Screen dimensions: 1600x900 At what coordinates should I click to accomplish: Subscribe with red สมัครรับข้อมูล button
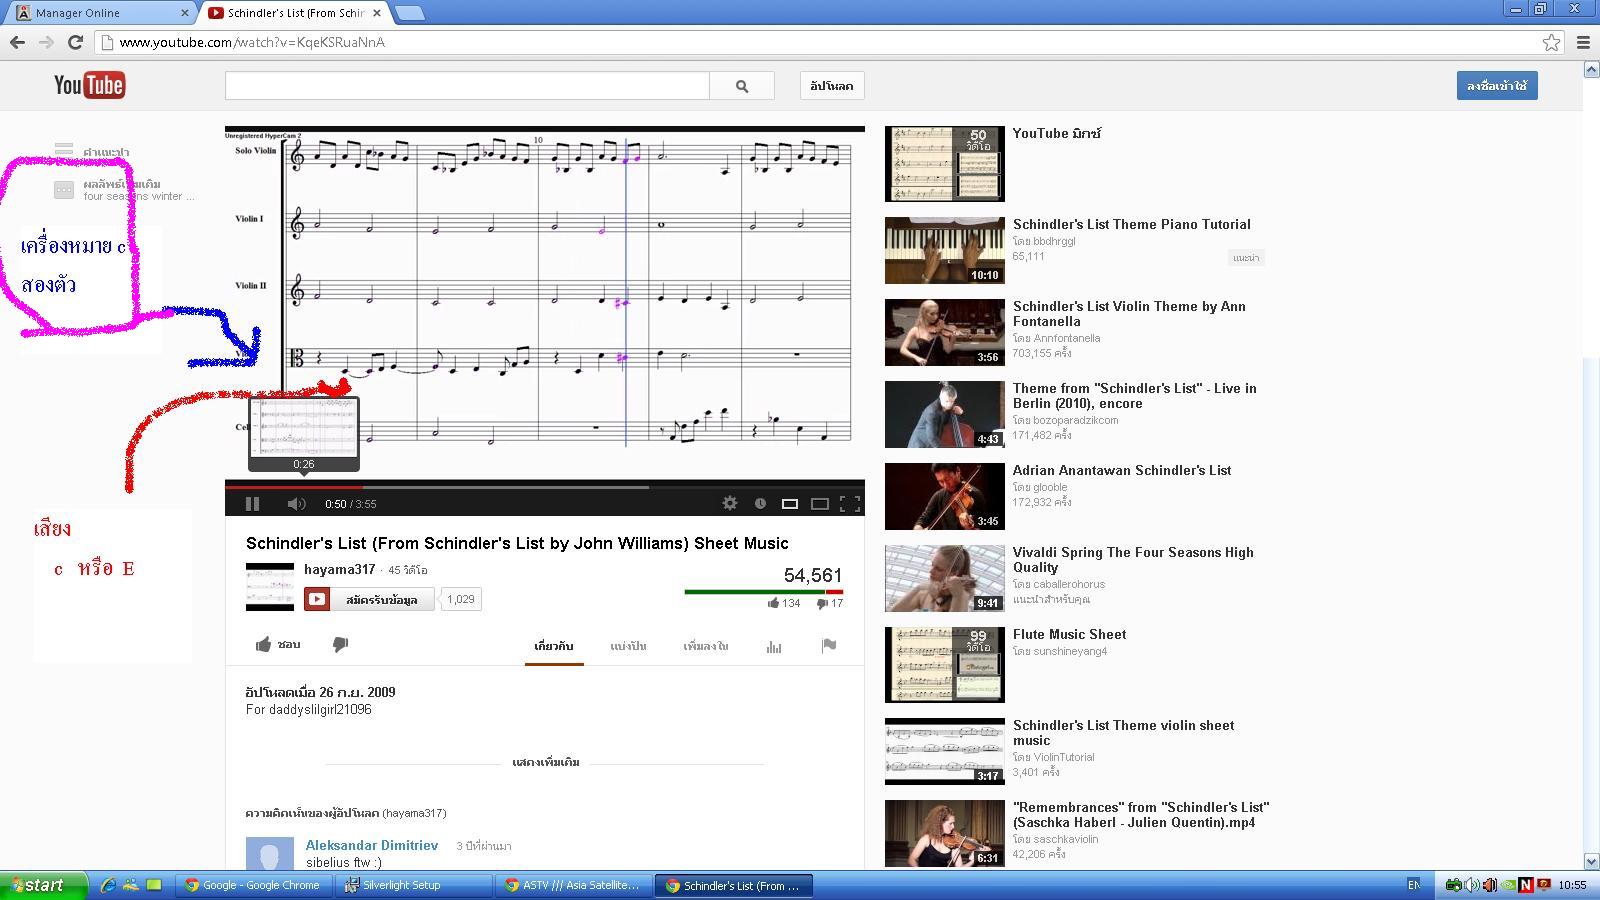369,599
